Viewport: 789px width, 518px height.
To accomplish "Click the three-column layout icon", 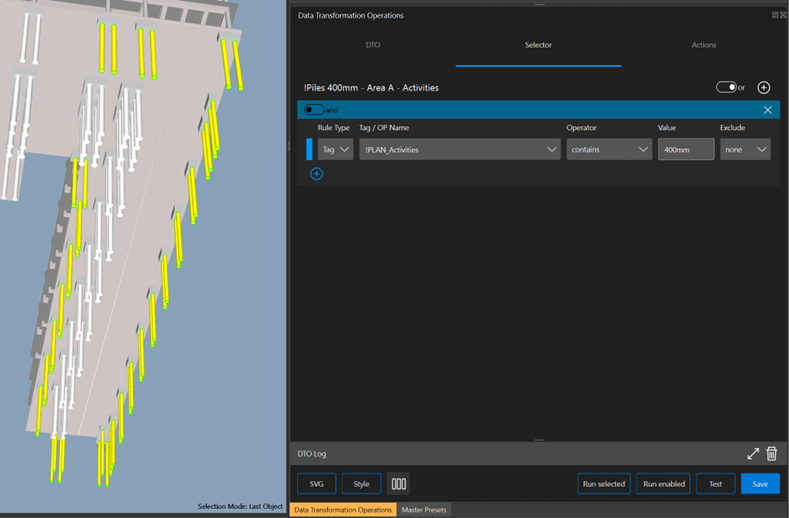I will (398, 484).
